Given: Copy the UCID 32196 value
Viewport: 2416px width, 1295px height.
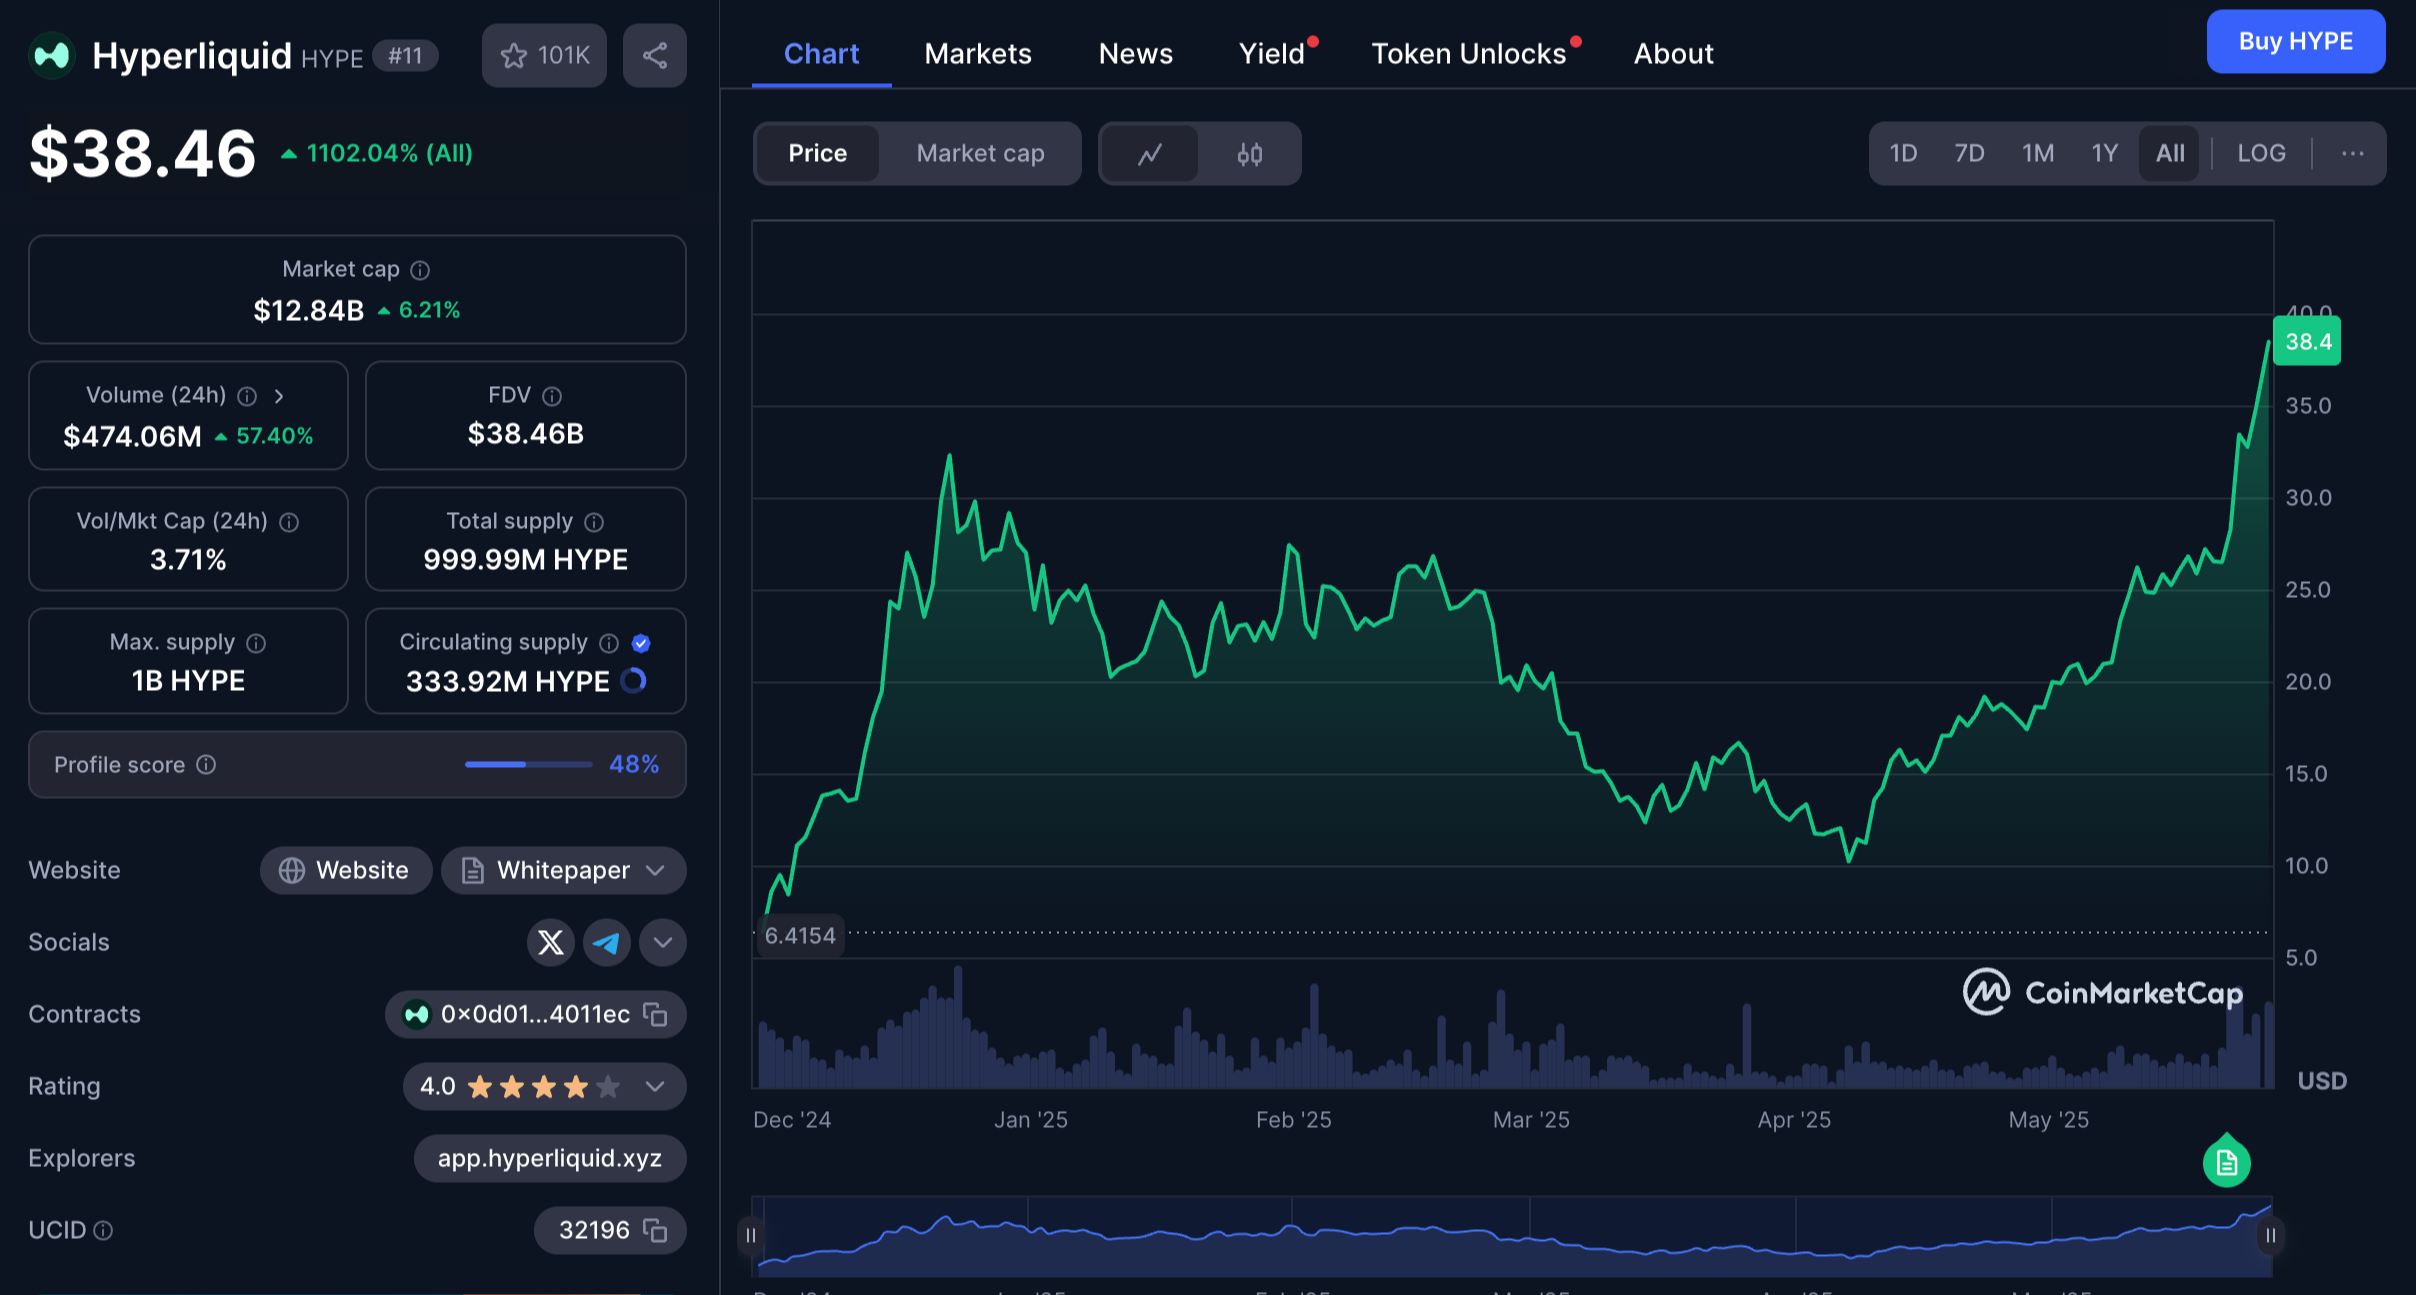Looking at the screenshot, I should coord(655,1230).
